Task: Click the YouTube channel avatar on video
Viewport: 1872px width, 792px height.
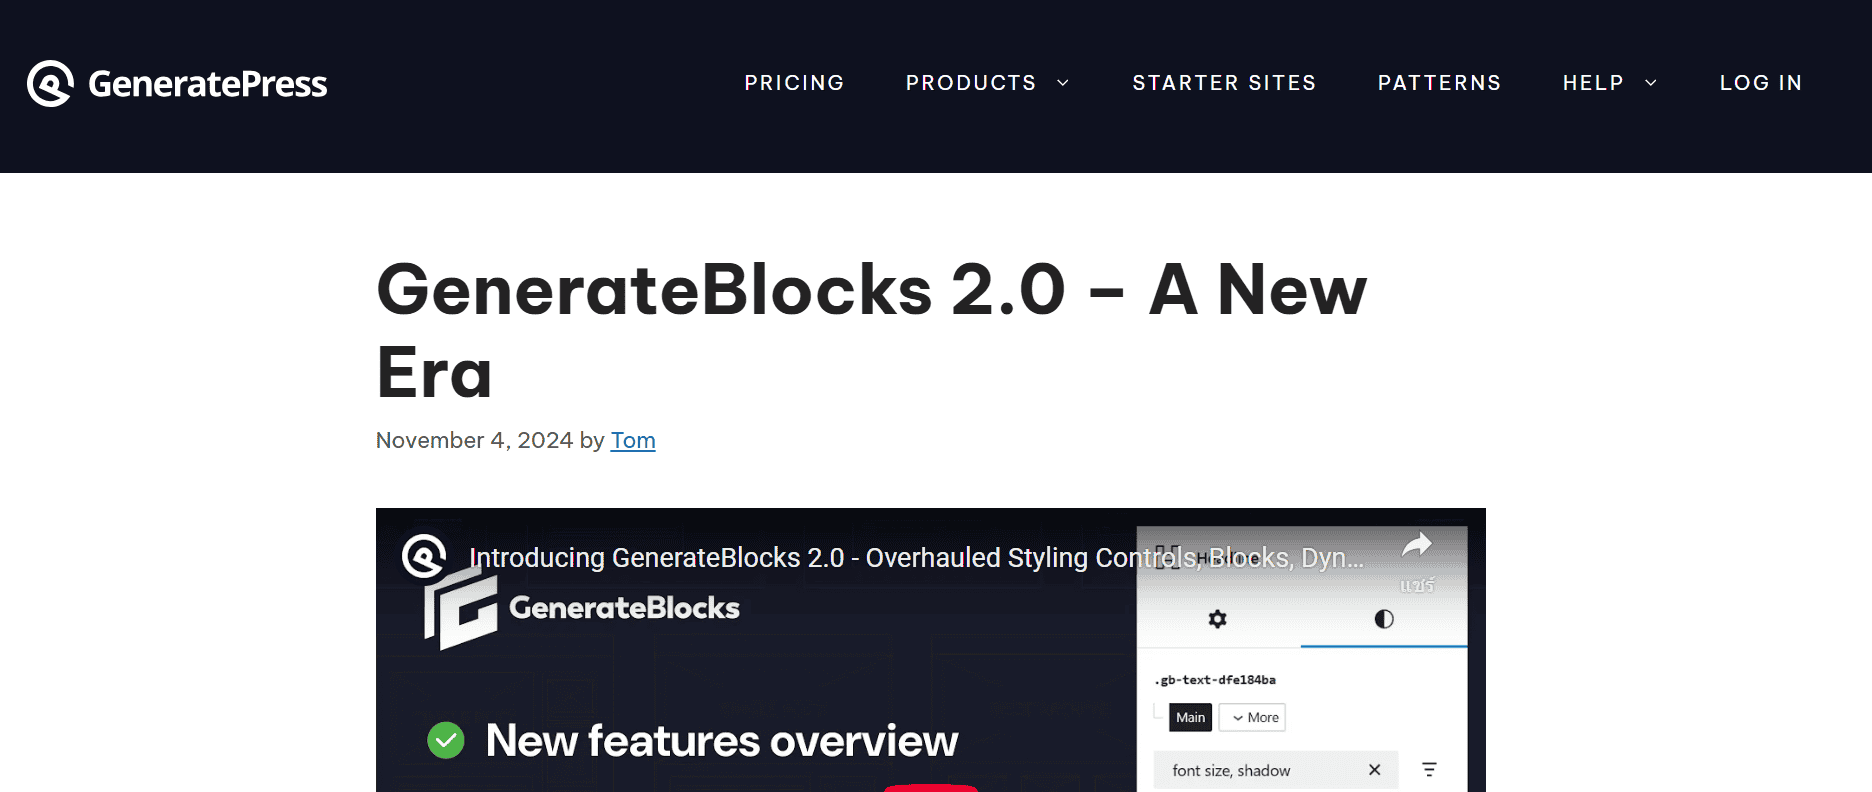Action: [424, 557]
